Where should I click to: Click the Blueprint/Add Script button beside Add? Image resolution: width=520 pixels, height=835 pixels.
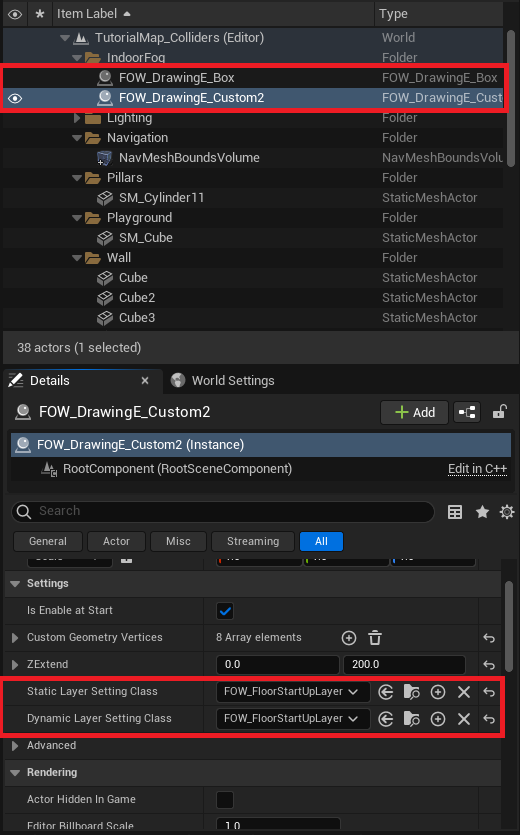(467, 412)
